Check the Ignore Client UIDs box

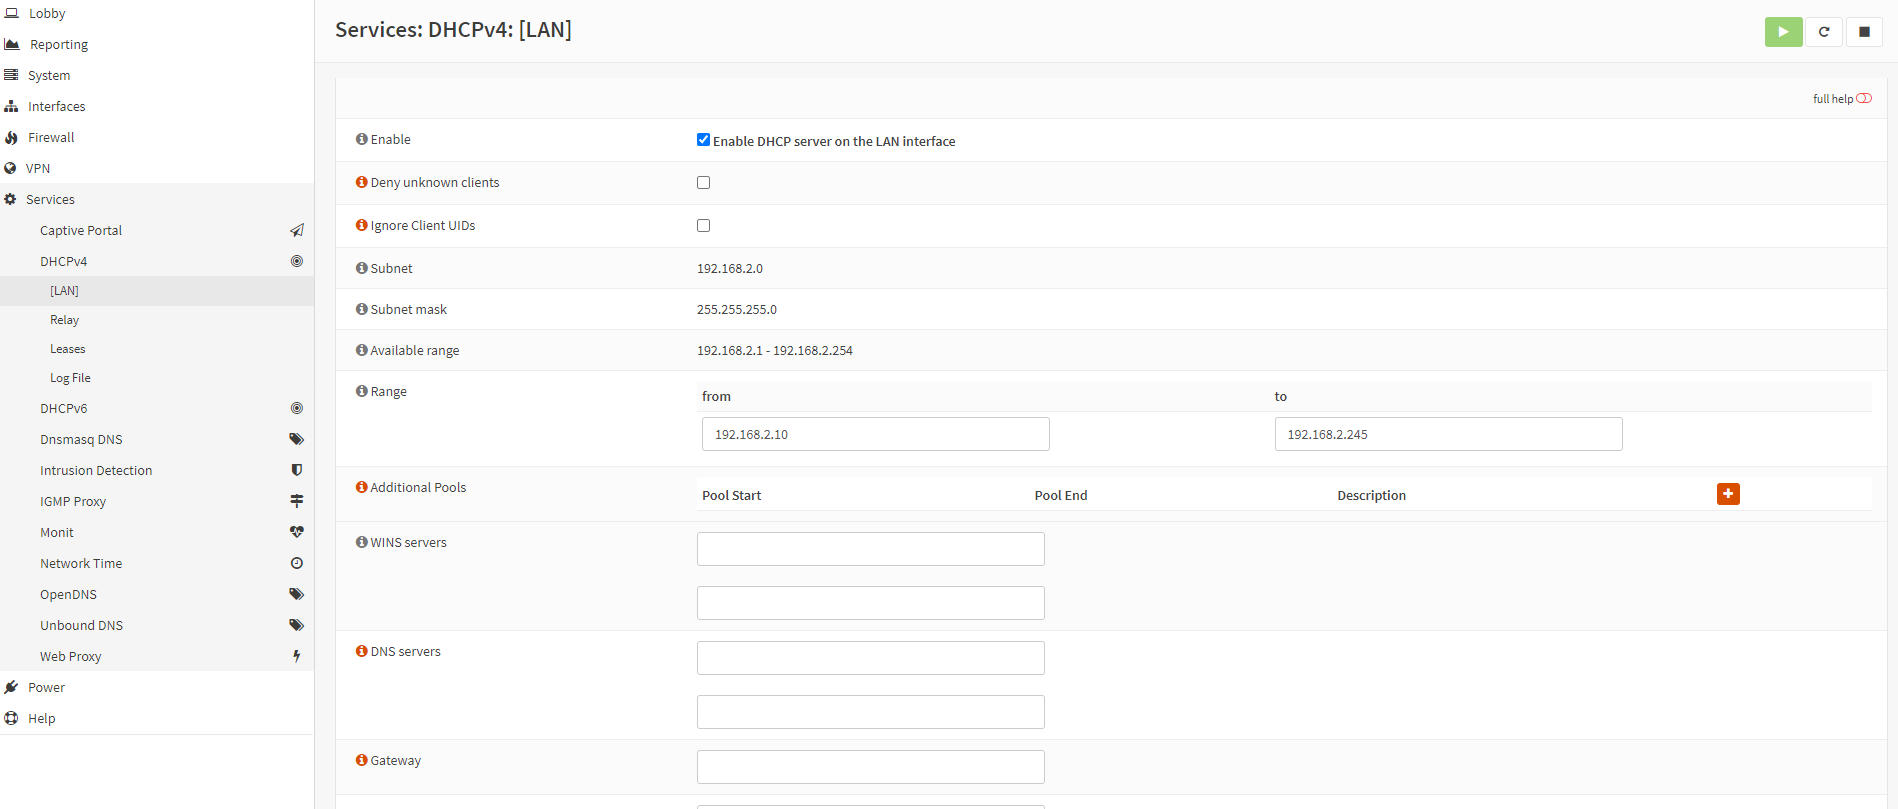pos(704,225)
